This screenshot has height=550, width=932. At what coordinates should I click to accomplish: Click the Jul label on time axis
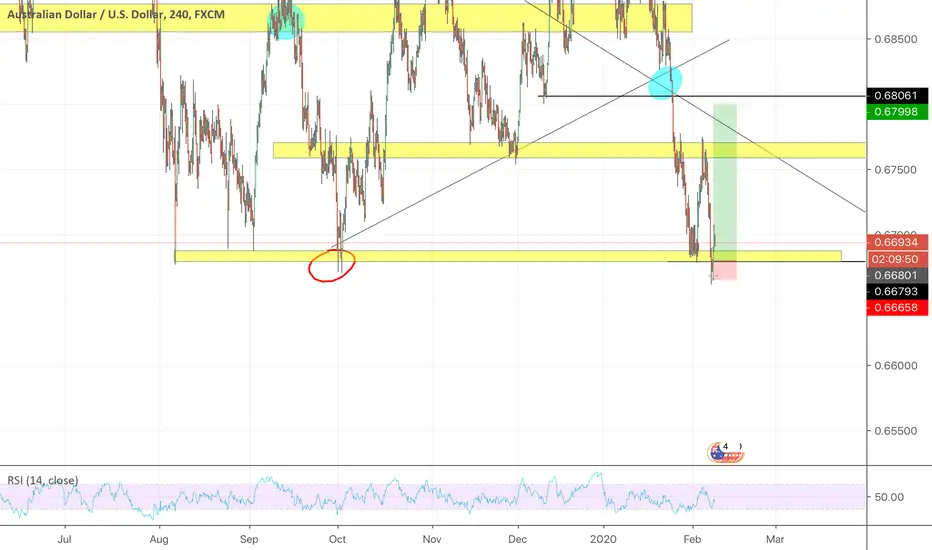click(64, 539)
